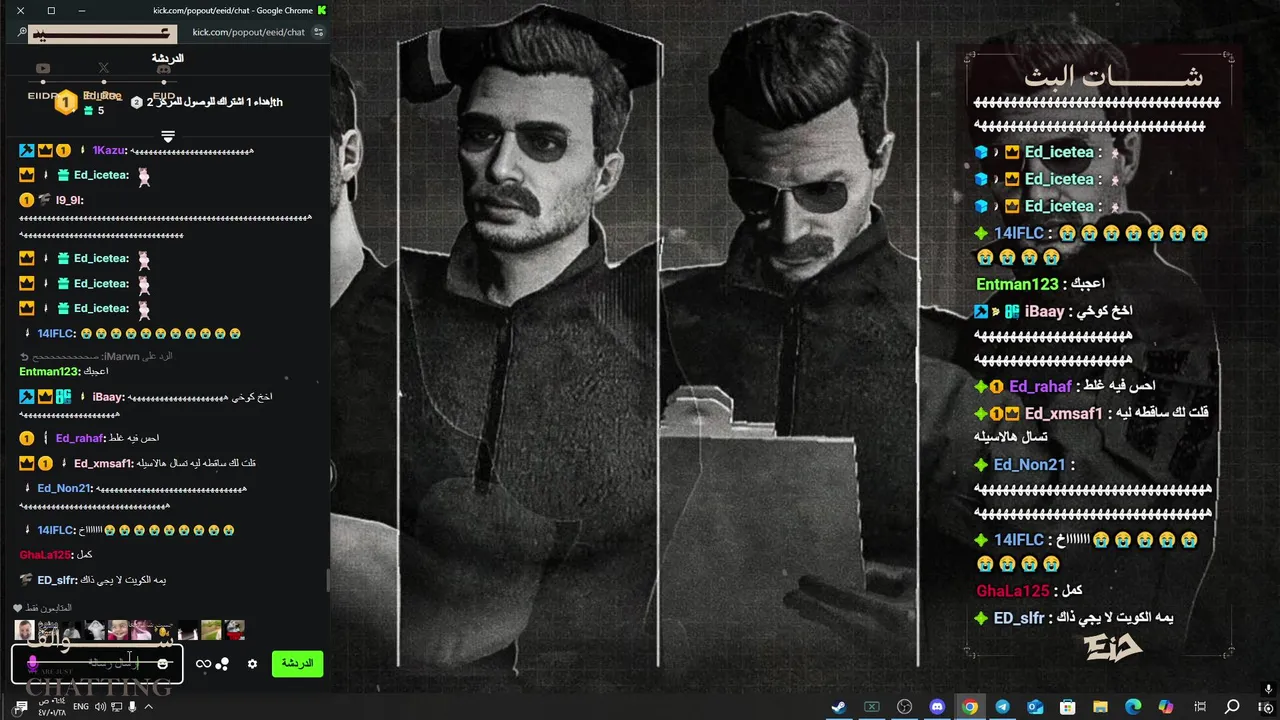The width and height of the screenshot is (1280, 720).
Task: Click the gold rank 1 hexagon badge
Action: [x=66, y=102]
